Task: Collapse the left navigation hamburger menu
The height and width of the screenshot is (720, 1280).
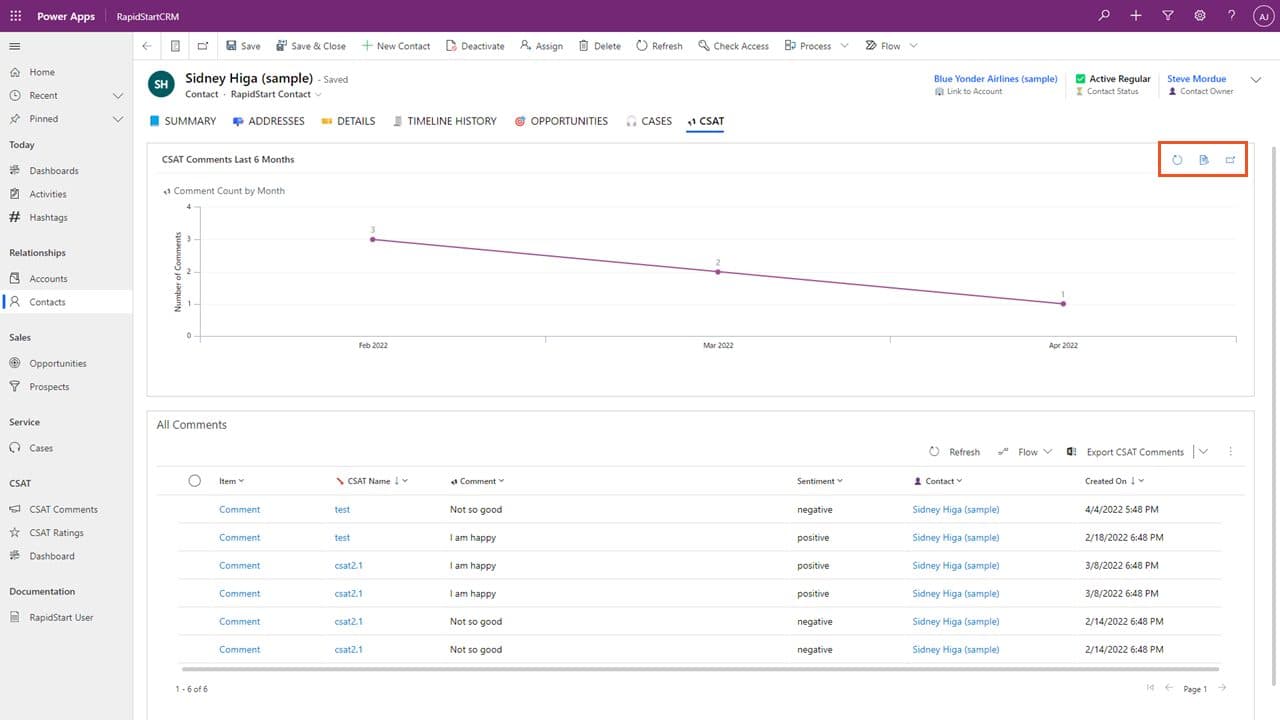Action: 15,46
